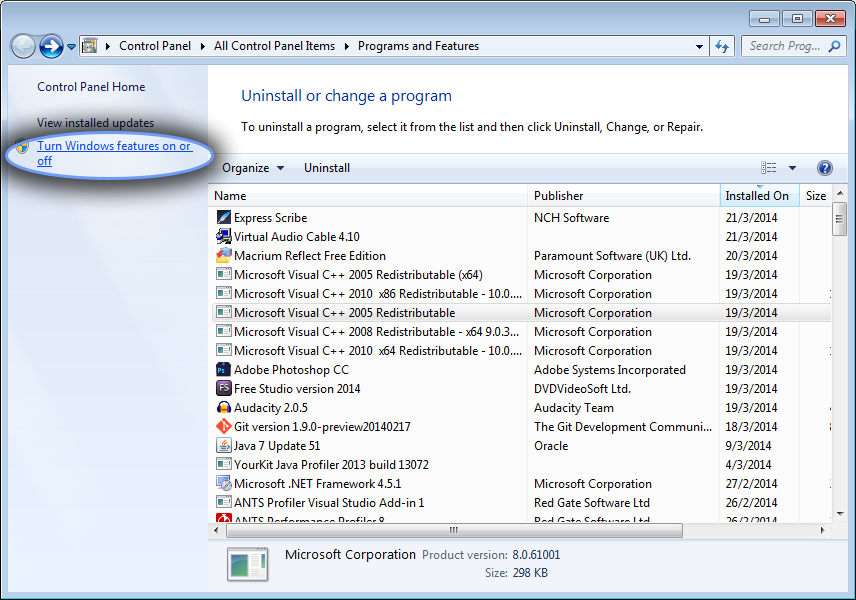Go to Control Panel Home
This screenshot has height=600, width=856.
91,87
